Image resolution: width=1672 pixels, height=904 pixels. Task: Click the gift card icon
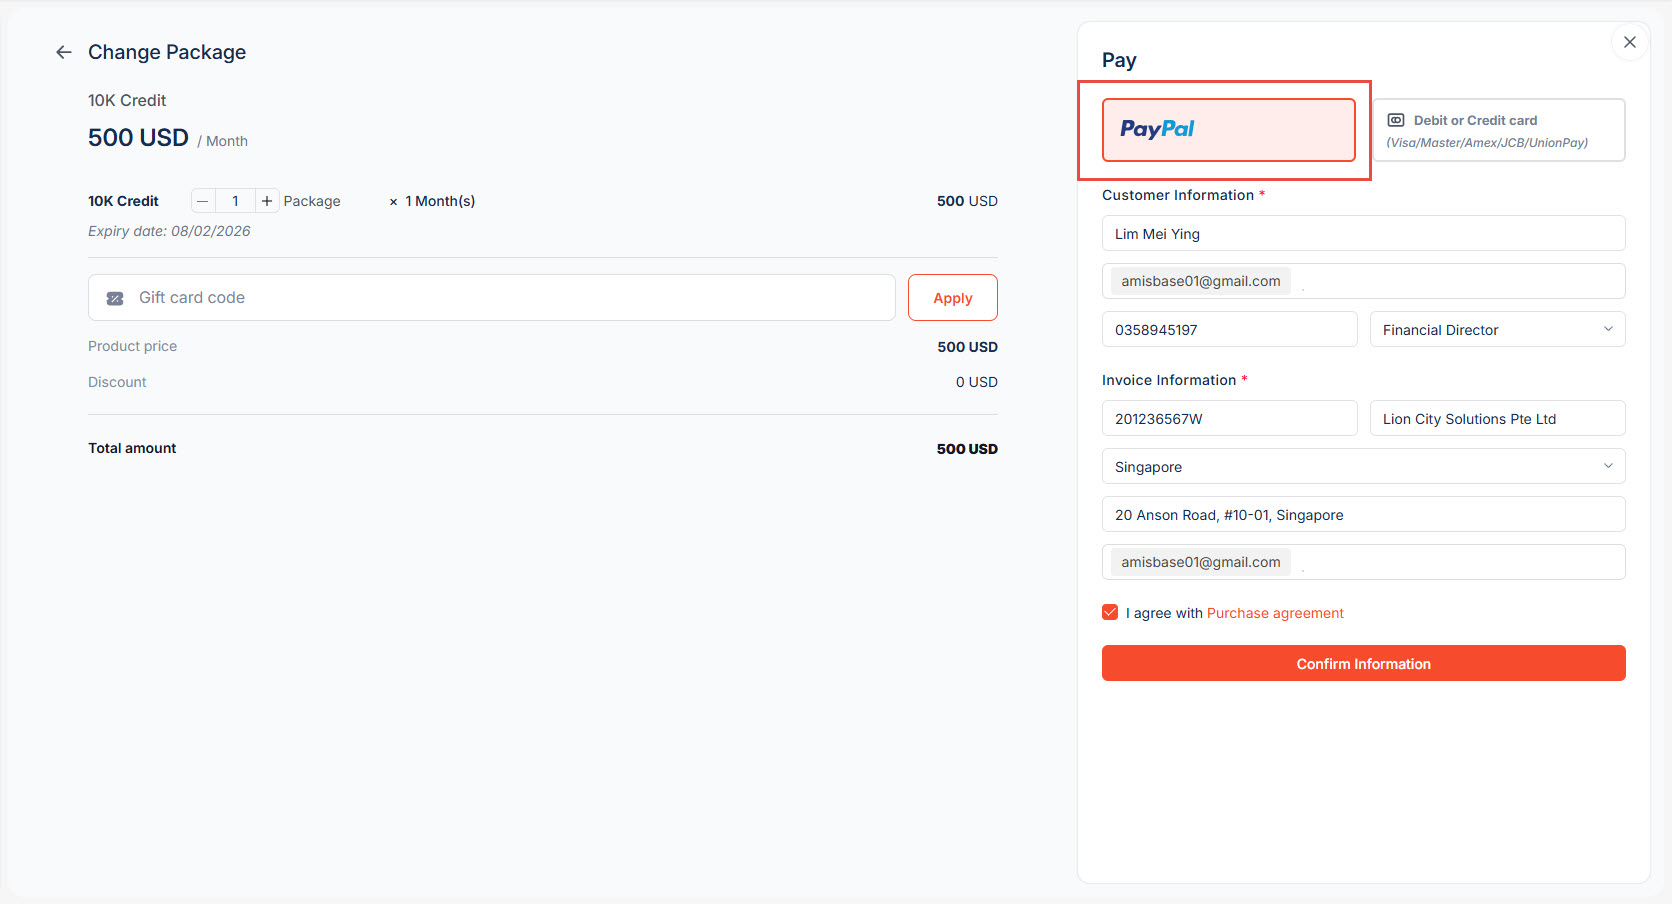(115, 298)
